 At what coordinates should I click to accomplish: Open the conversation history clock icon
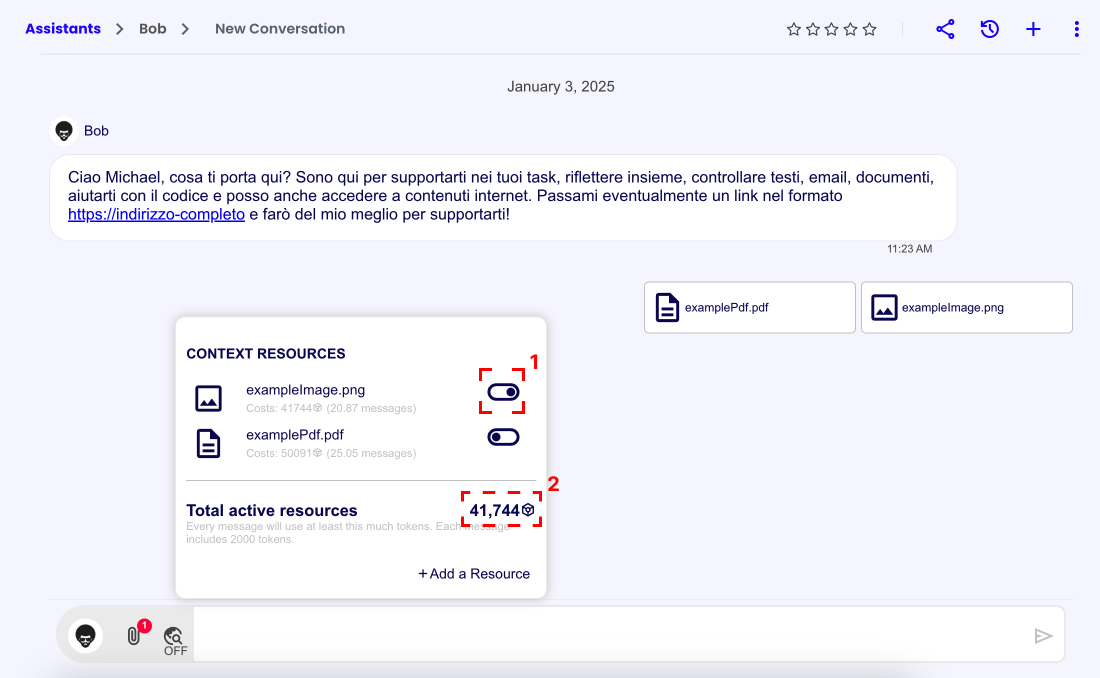click(x=989, y=29)
